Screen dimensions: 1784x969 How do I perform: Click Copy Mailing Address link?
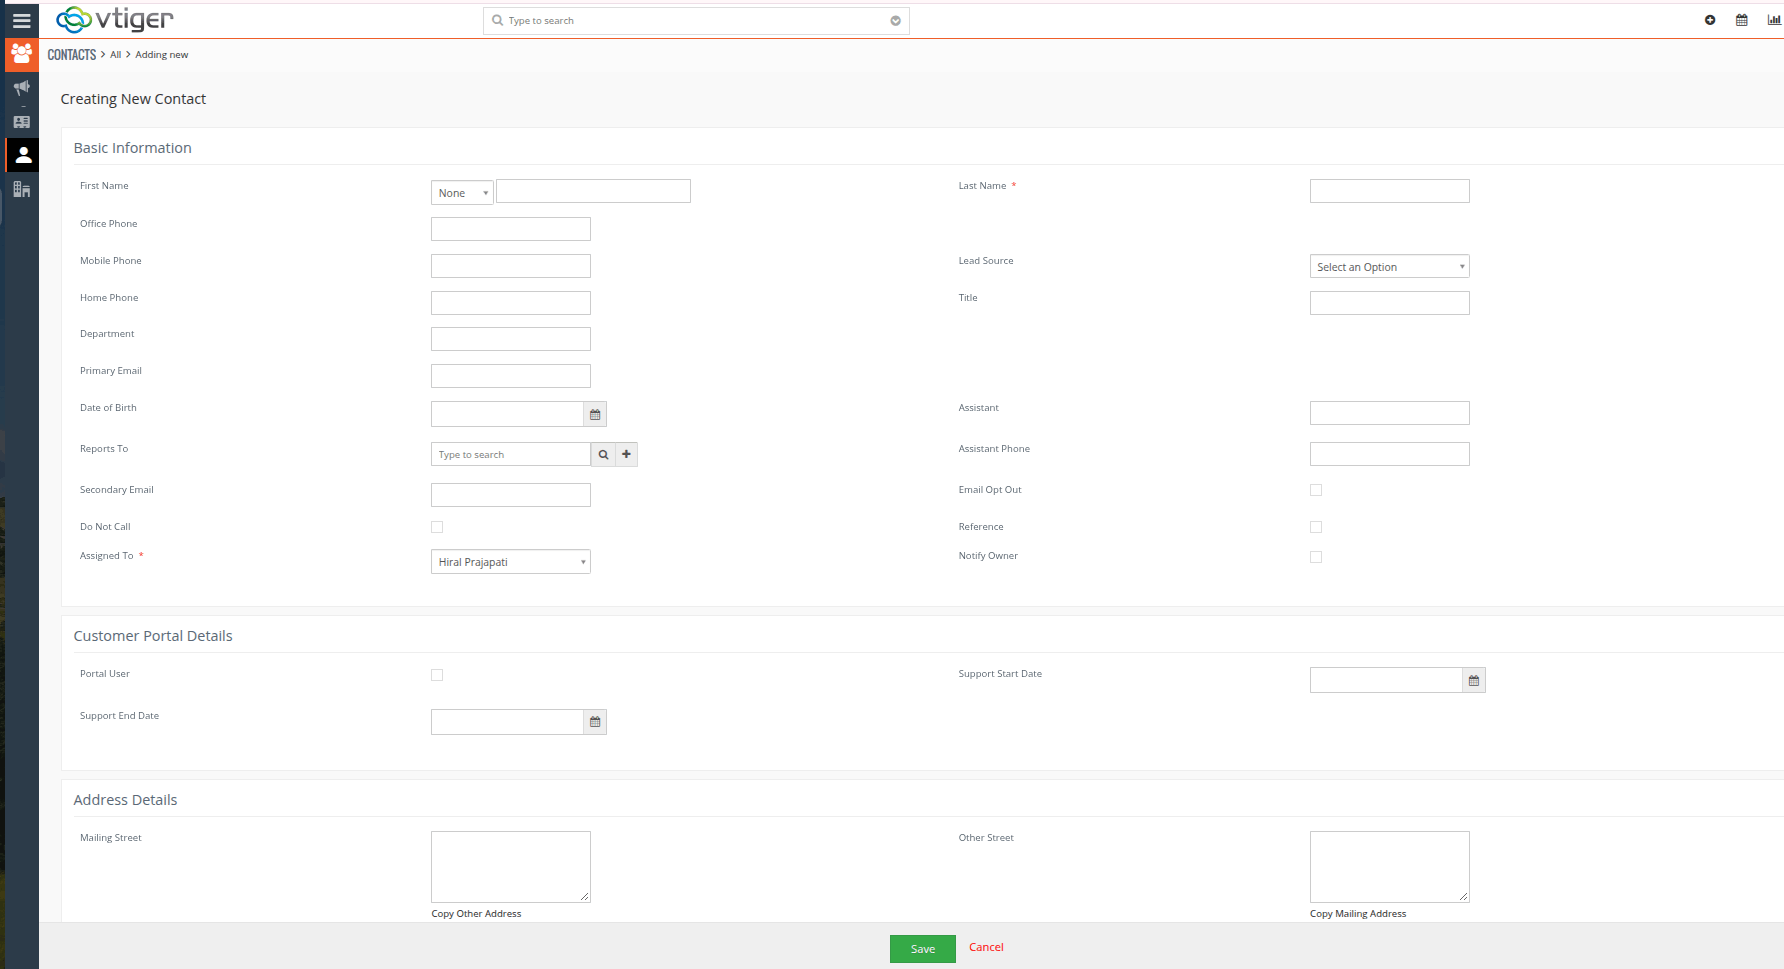[x=1358, y=914]
